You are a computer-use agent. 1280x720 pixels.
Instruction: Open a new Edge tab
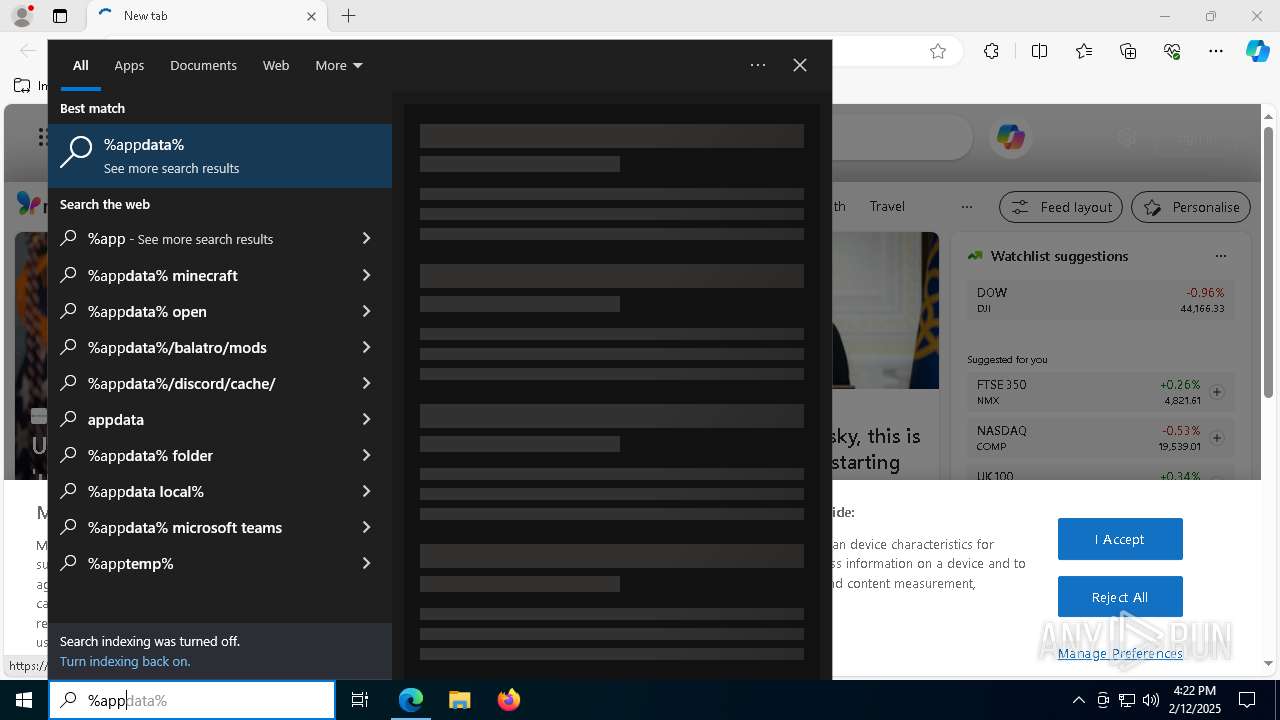coord(348,16)
